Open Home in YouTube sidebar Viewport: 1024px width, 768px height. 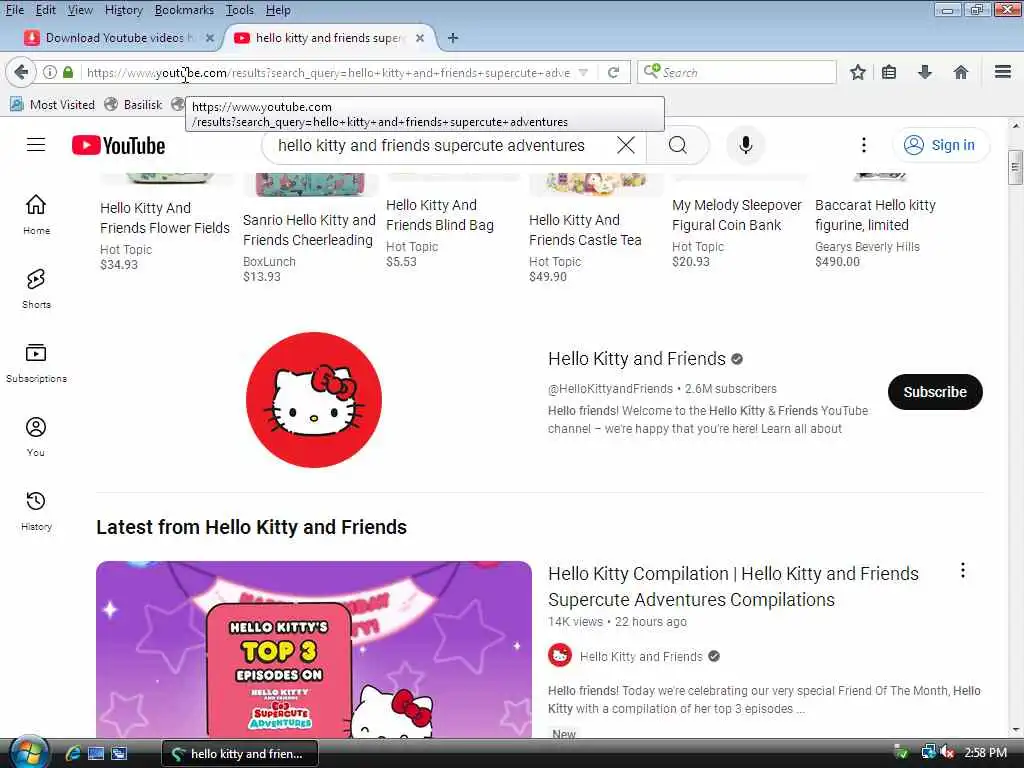click(36, 214)
